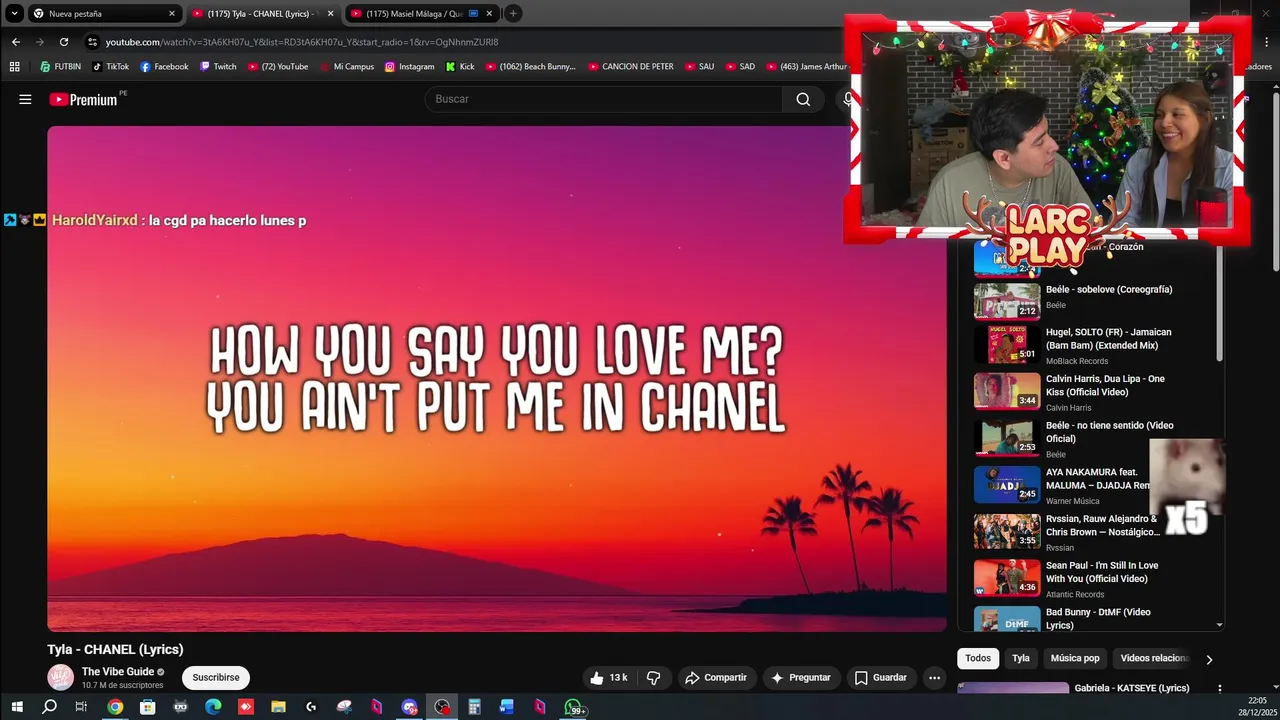This screenshot has width=1280, height=720.
Task: Open the Kick bookmark
Action: 460,67
